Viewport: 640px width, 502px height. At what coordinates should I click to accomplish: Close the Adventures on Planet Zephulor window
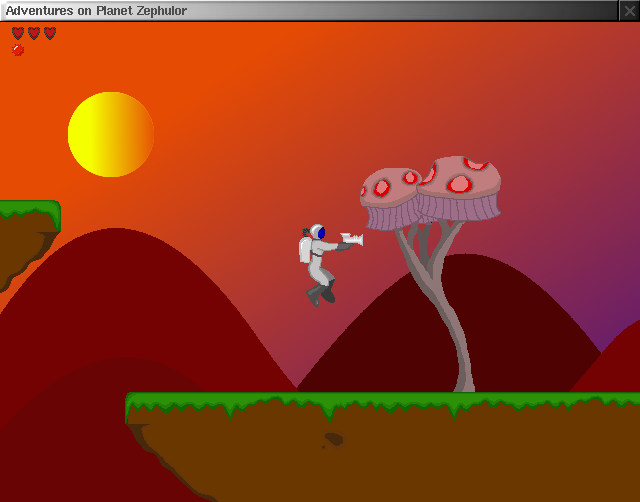[629, 11]
